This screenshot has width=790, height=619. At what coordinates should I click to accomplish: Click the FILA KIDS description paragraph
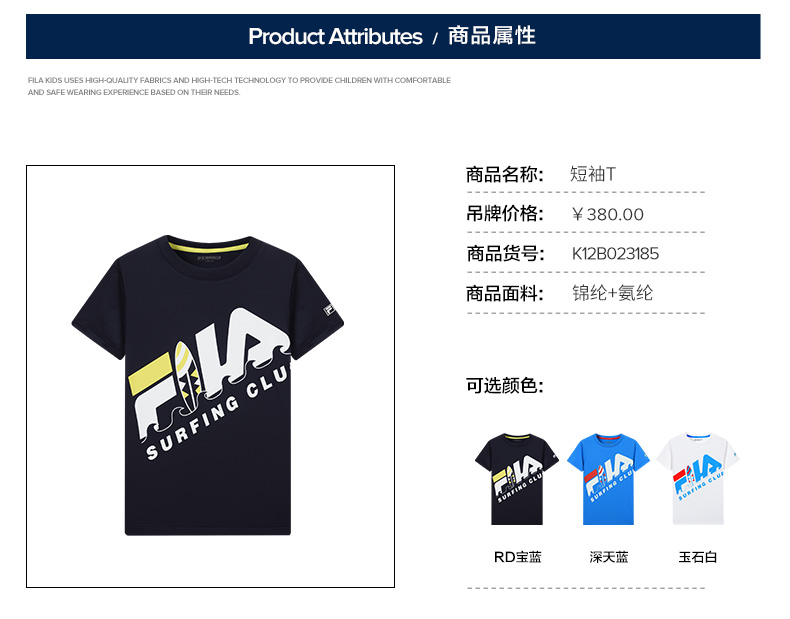point(239,86)
